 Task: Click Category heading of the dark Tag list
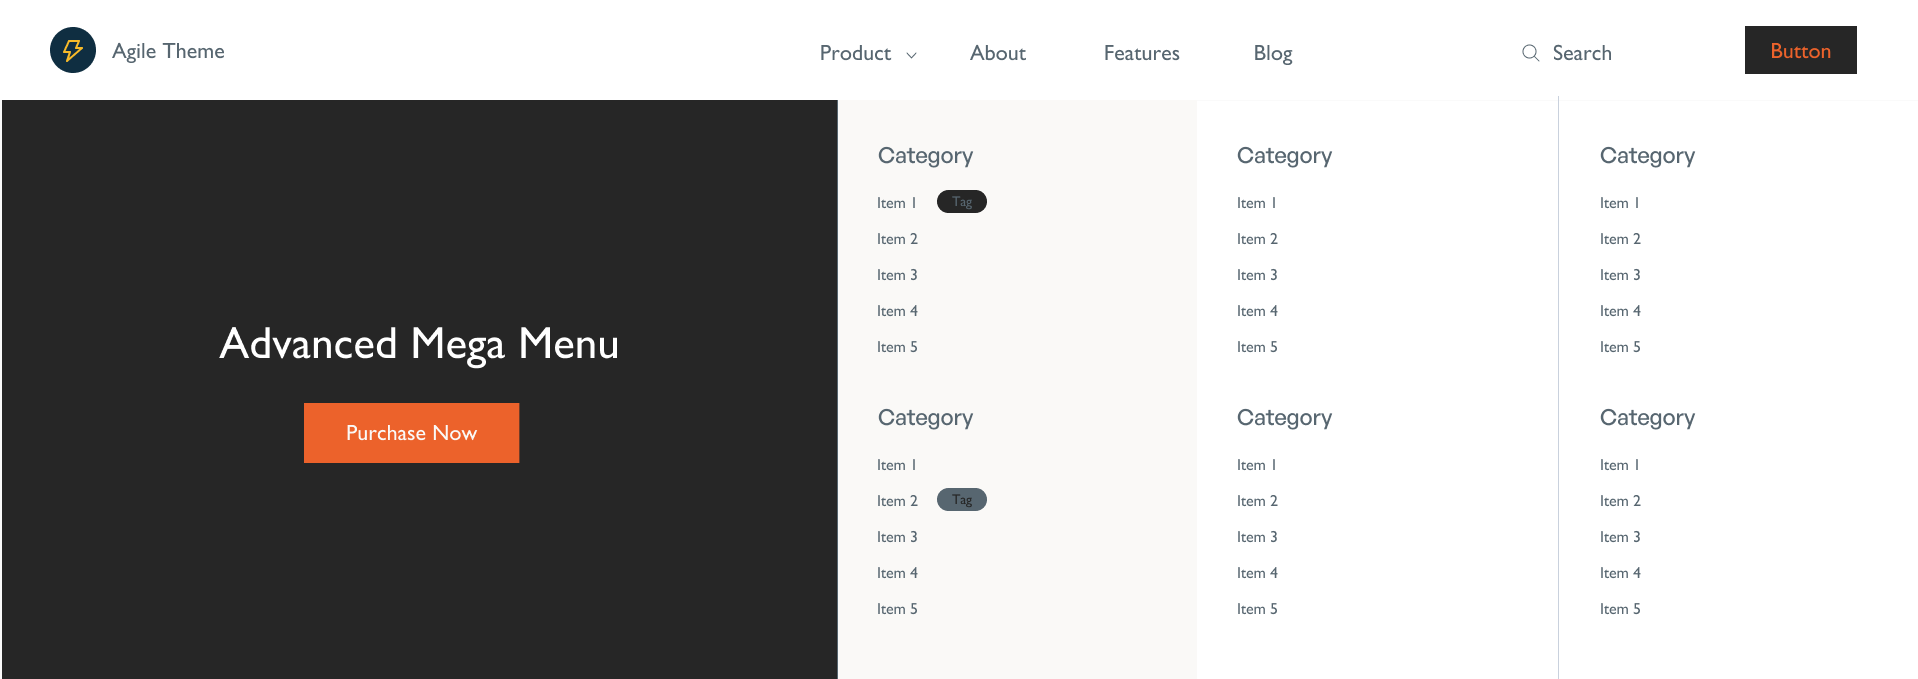[925, 156]
